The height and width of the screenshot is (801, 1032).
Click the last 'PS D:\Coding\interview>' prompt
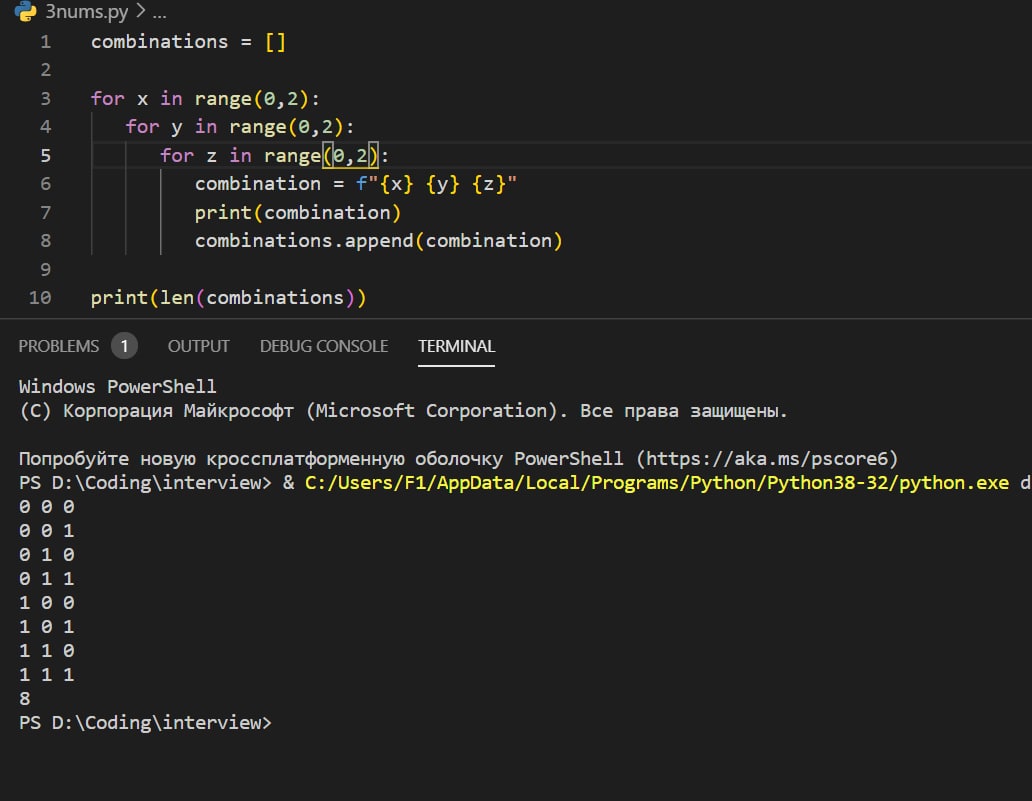pos(145,723)
